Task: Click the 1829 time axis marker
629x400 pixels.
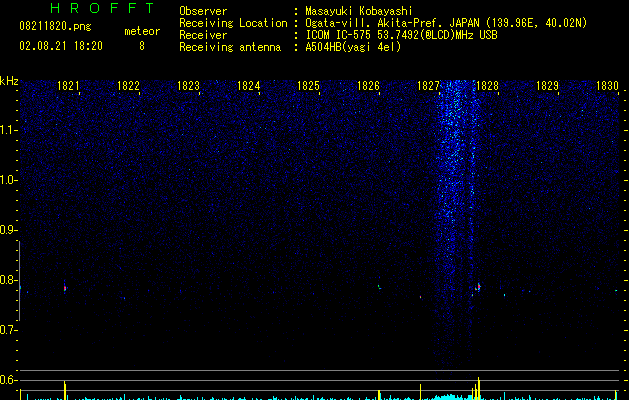Action: pos(547,86)
